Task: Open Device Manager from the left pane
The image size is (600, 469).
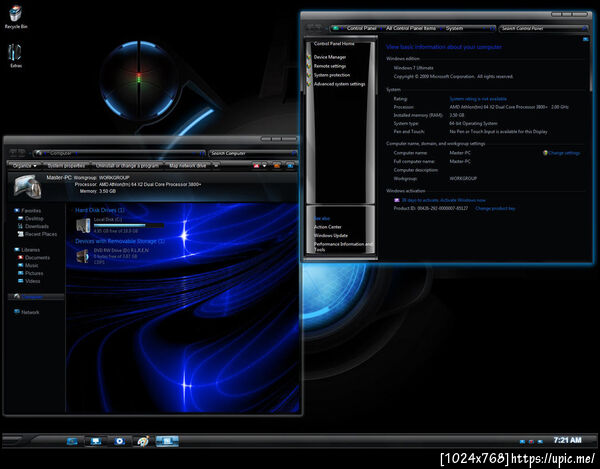Action: pyautogui.click(x=330, y=57)
